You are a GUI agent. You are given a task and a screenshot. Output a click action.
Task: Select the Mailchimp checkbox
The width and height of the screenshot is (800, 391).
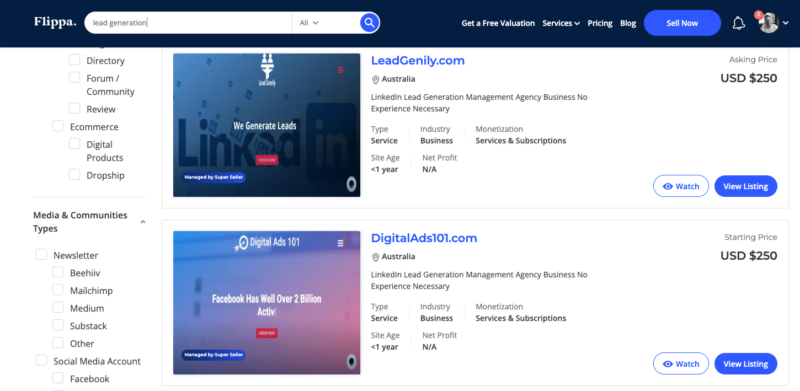click(x=58, y=290)
